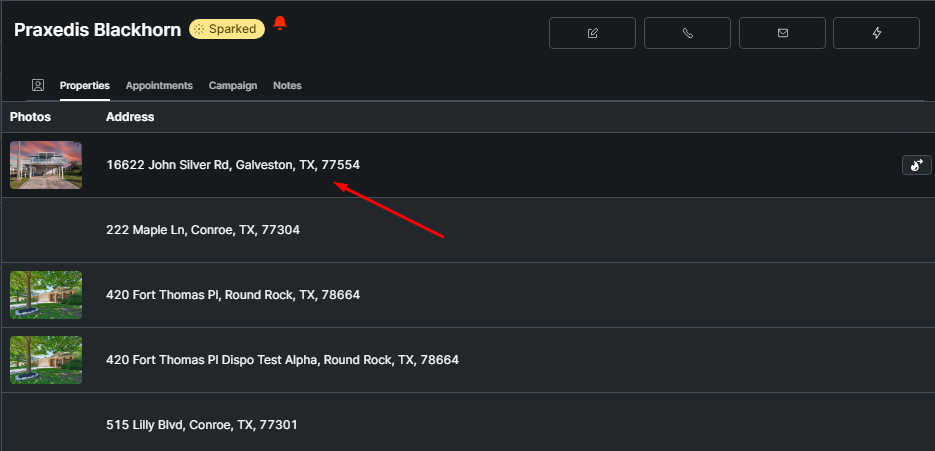Open the contact profile icon tab
935x451 pixels.
pyautogui.click(x=38, y=86)
